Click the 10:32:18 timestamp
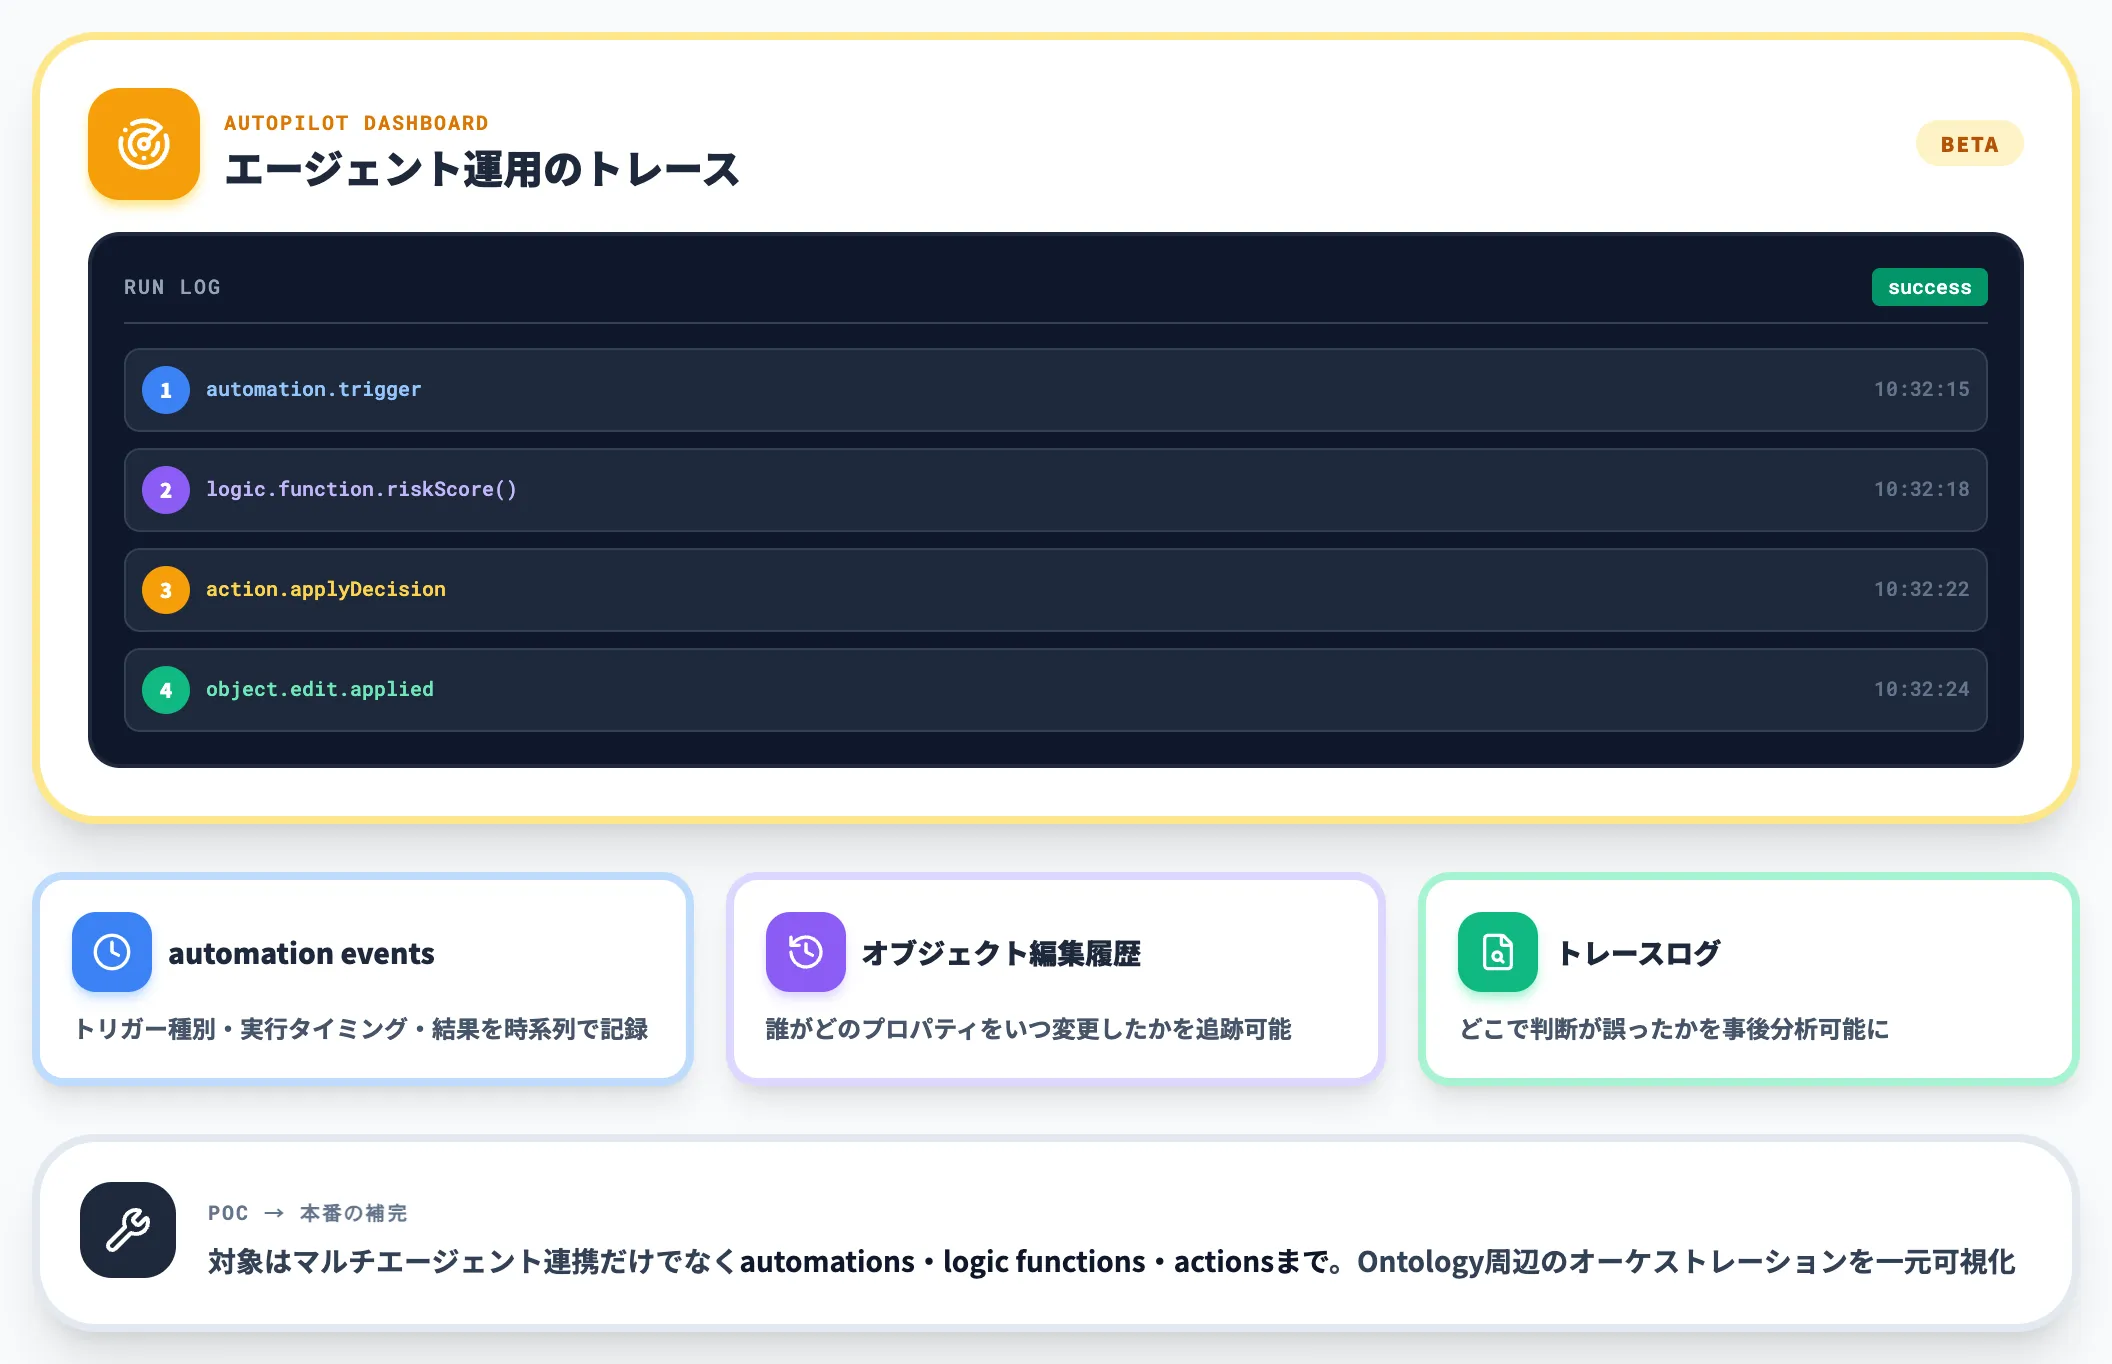Image resolution: width=2112 pixels, height=1364 pixels. [x=1921, y=490]
